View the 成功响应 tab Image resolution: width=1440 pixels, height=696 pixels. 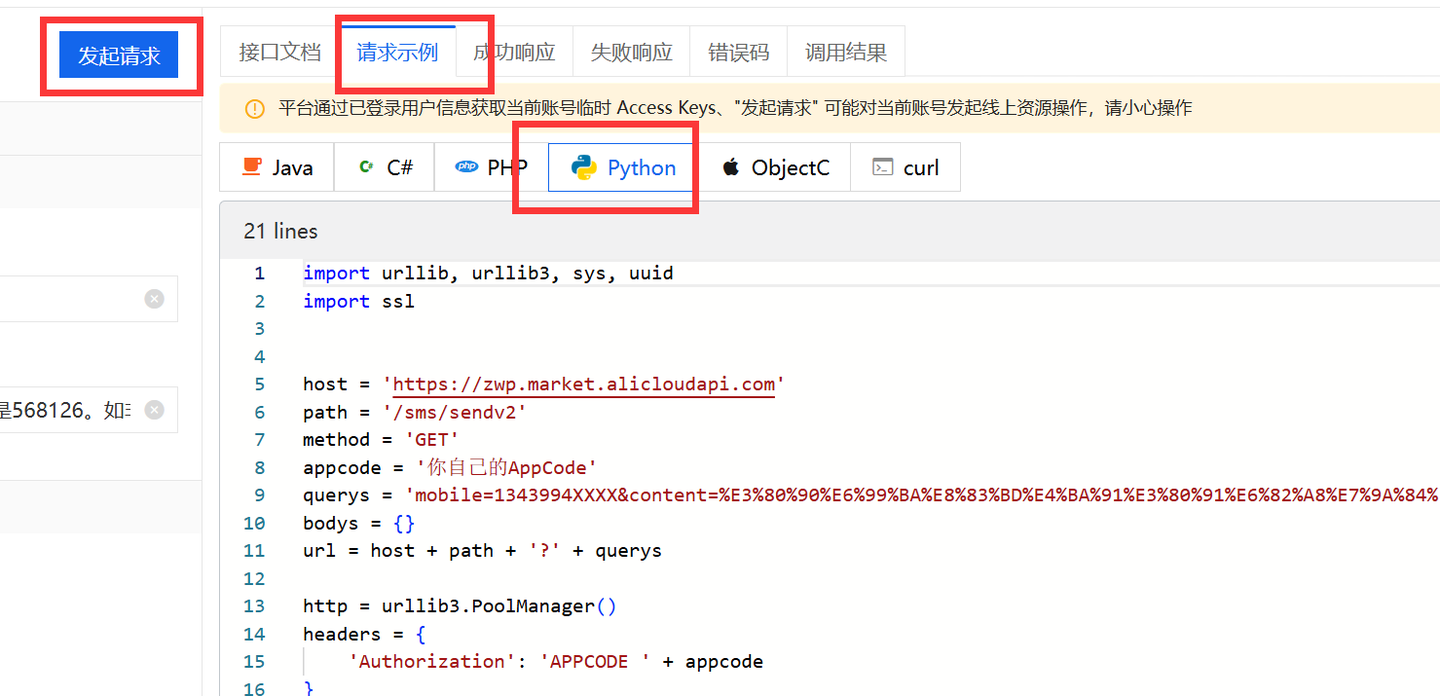(x=514, y=51)
